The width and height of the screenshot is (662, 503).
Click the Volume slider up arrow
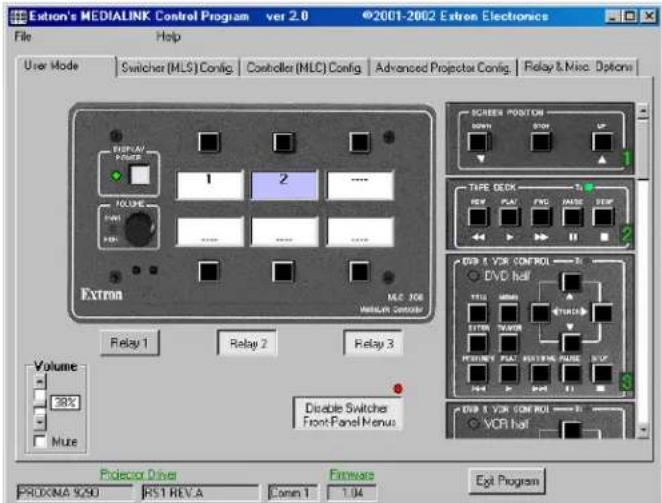(40, 381)
